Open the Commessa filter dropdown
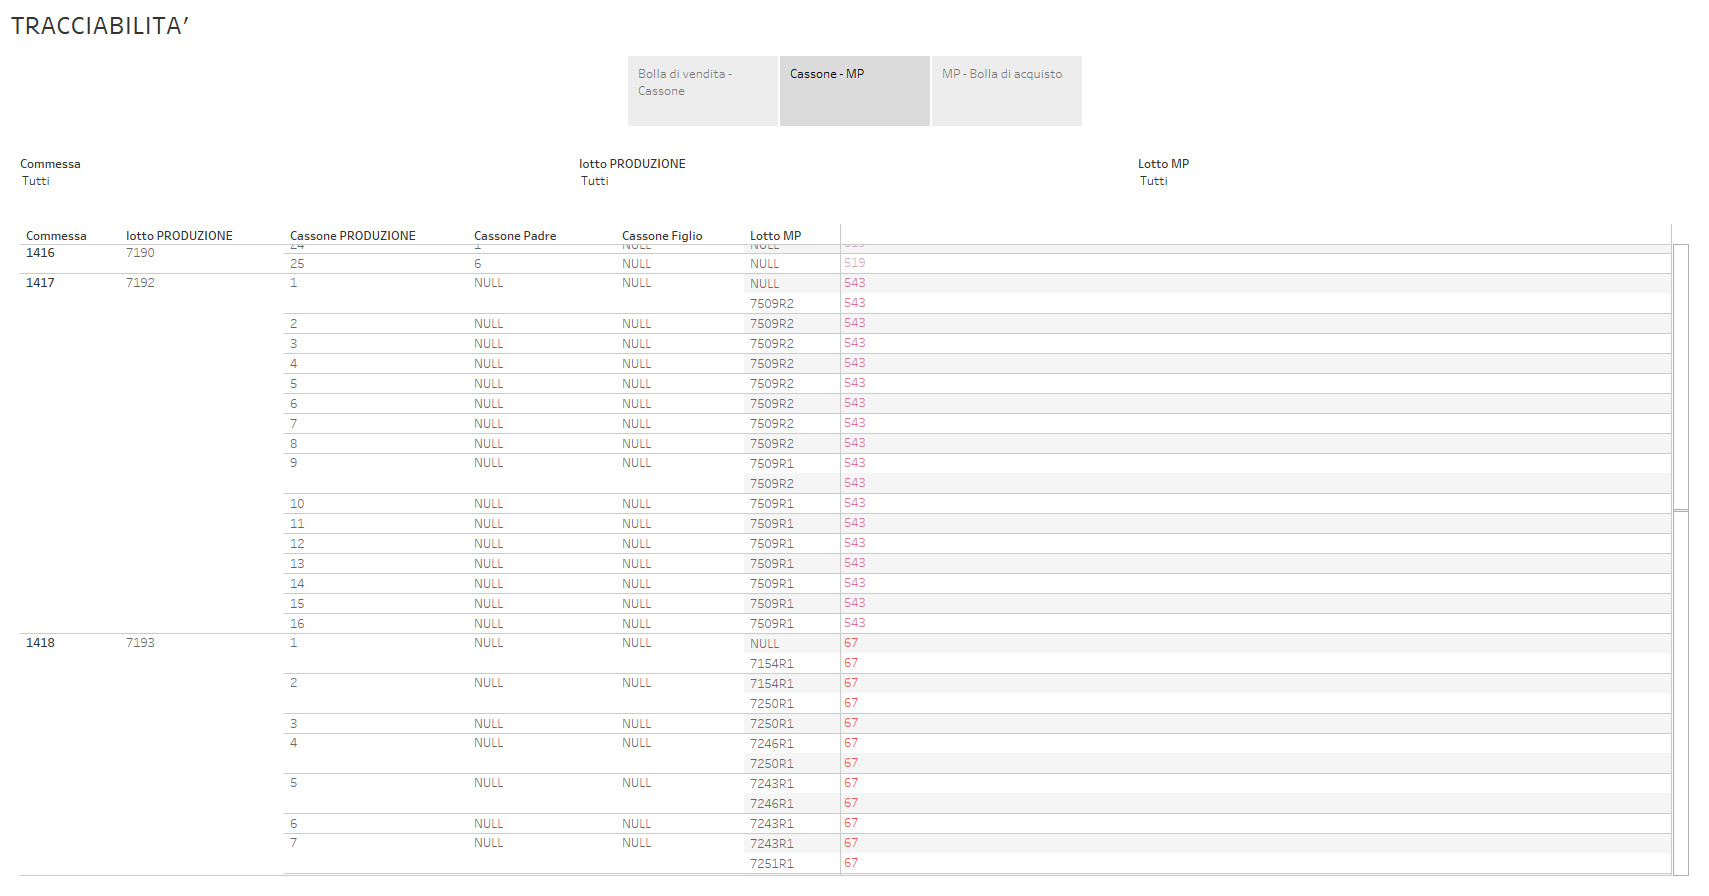This screenshot has height=896, width=1709. 37,181
